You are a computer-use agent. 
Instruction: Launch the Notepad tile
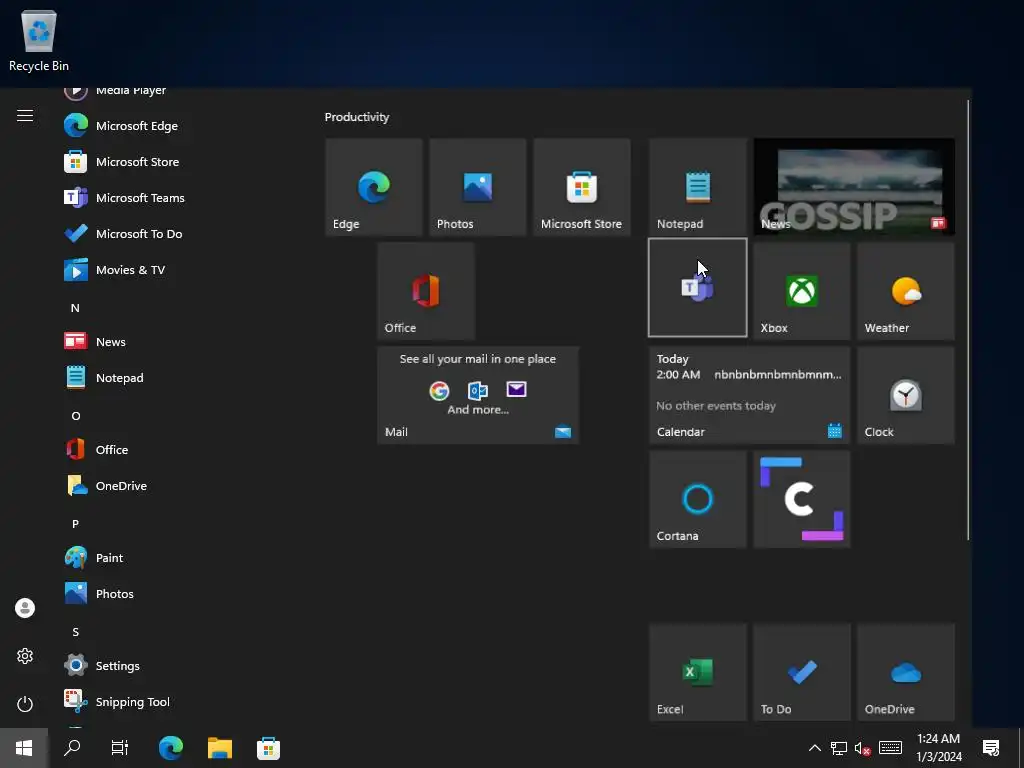point(697,187)
